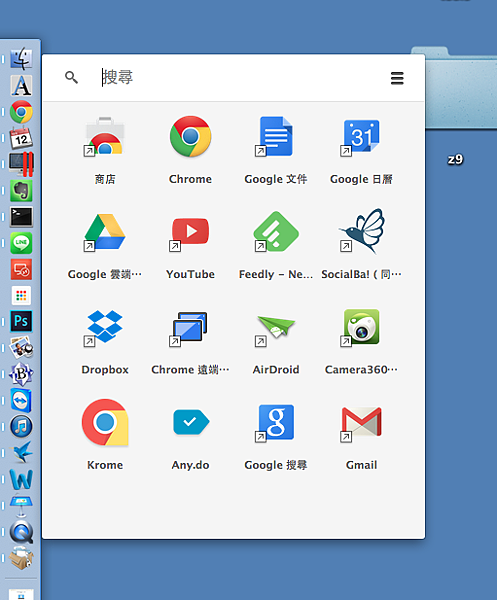Open the Calendar icon in the Dock
Viewport: 497px width, 600px height.
pyautogui.click(x=21, y=138)
